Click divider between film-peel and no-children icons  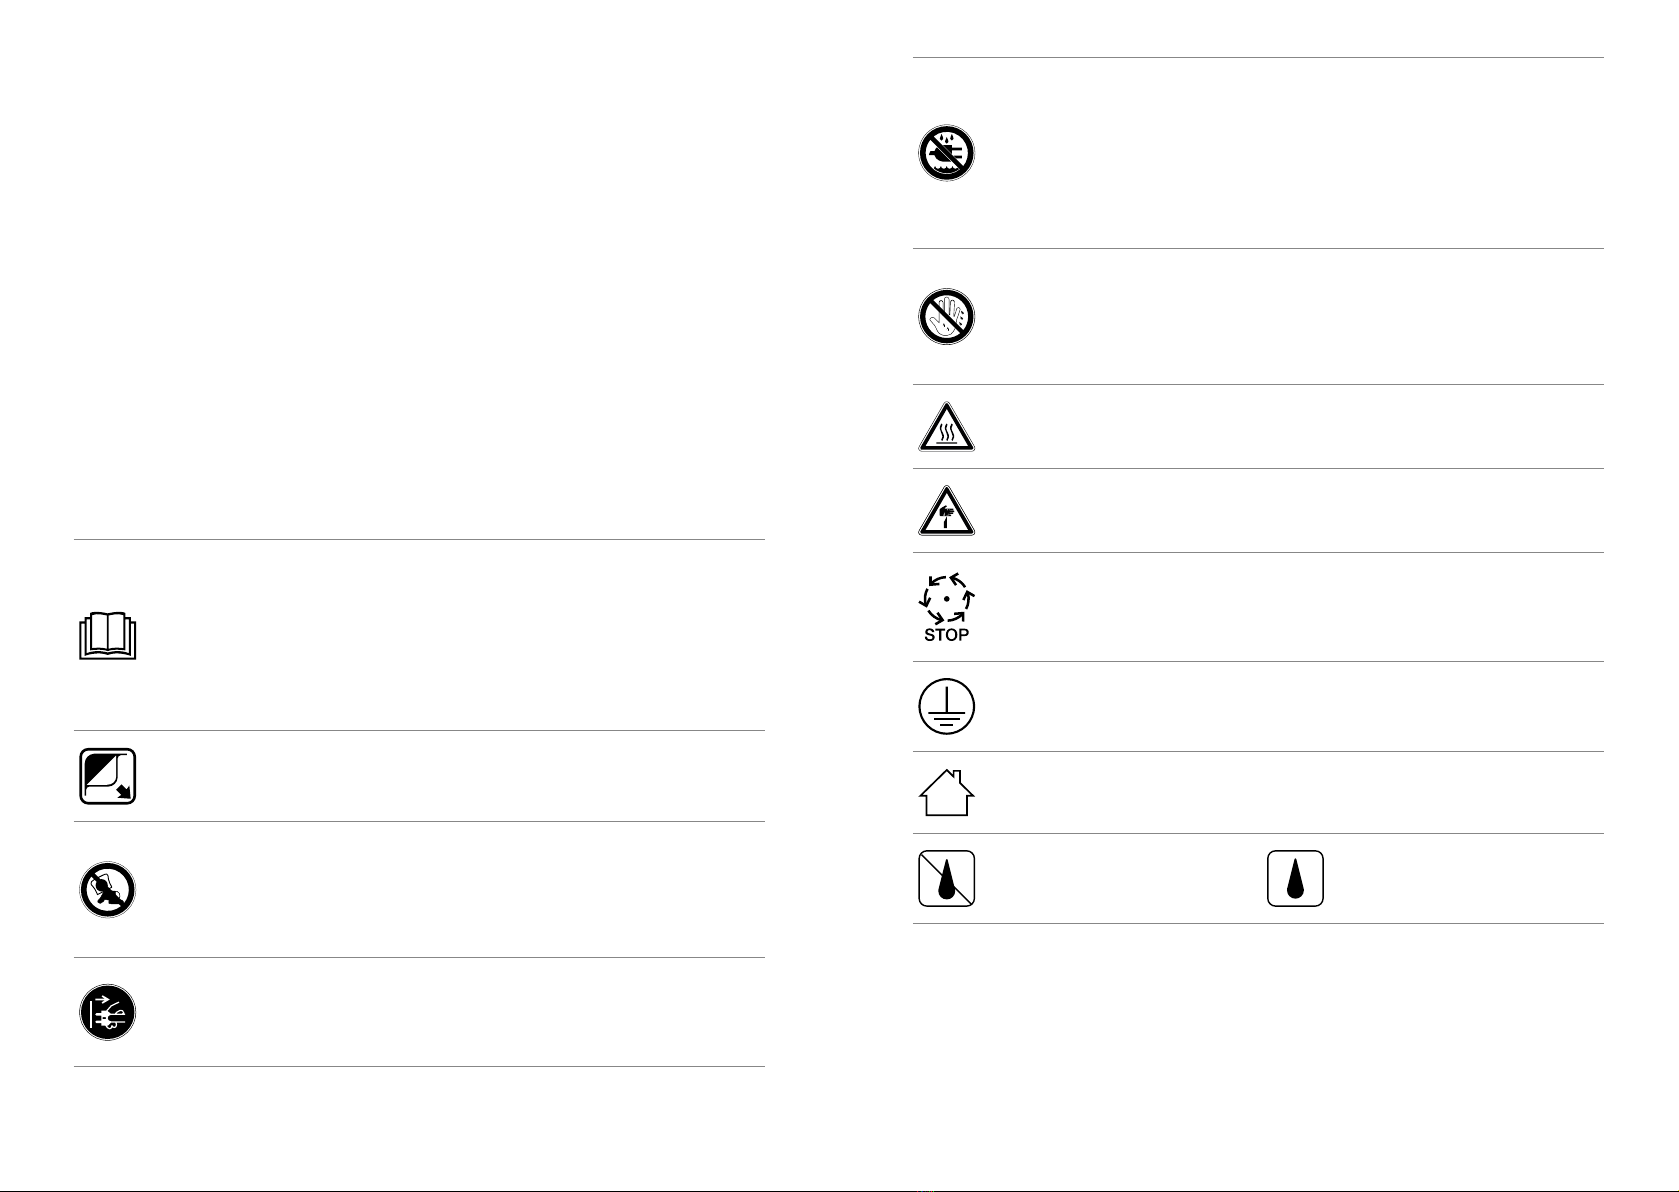419,823
